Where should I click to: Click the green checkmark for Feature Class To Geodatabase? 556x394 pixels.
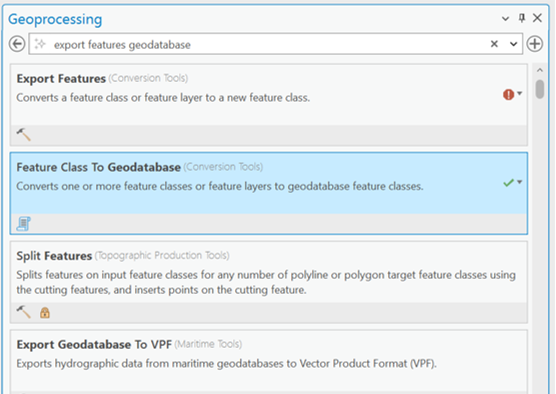[508, 183]
